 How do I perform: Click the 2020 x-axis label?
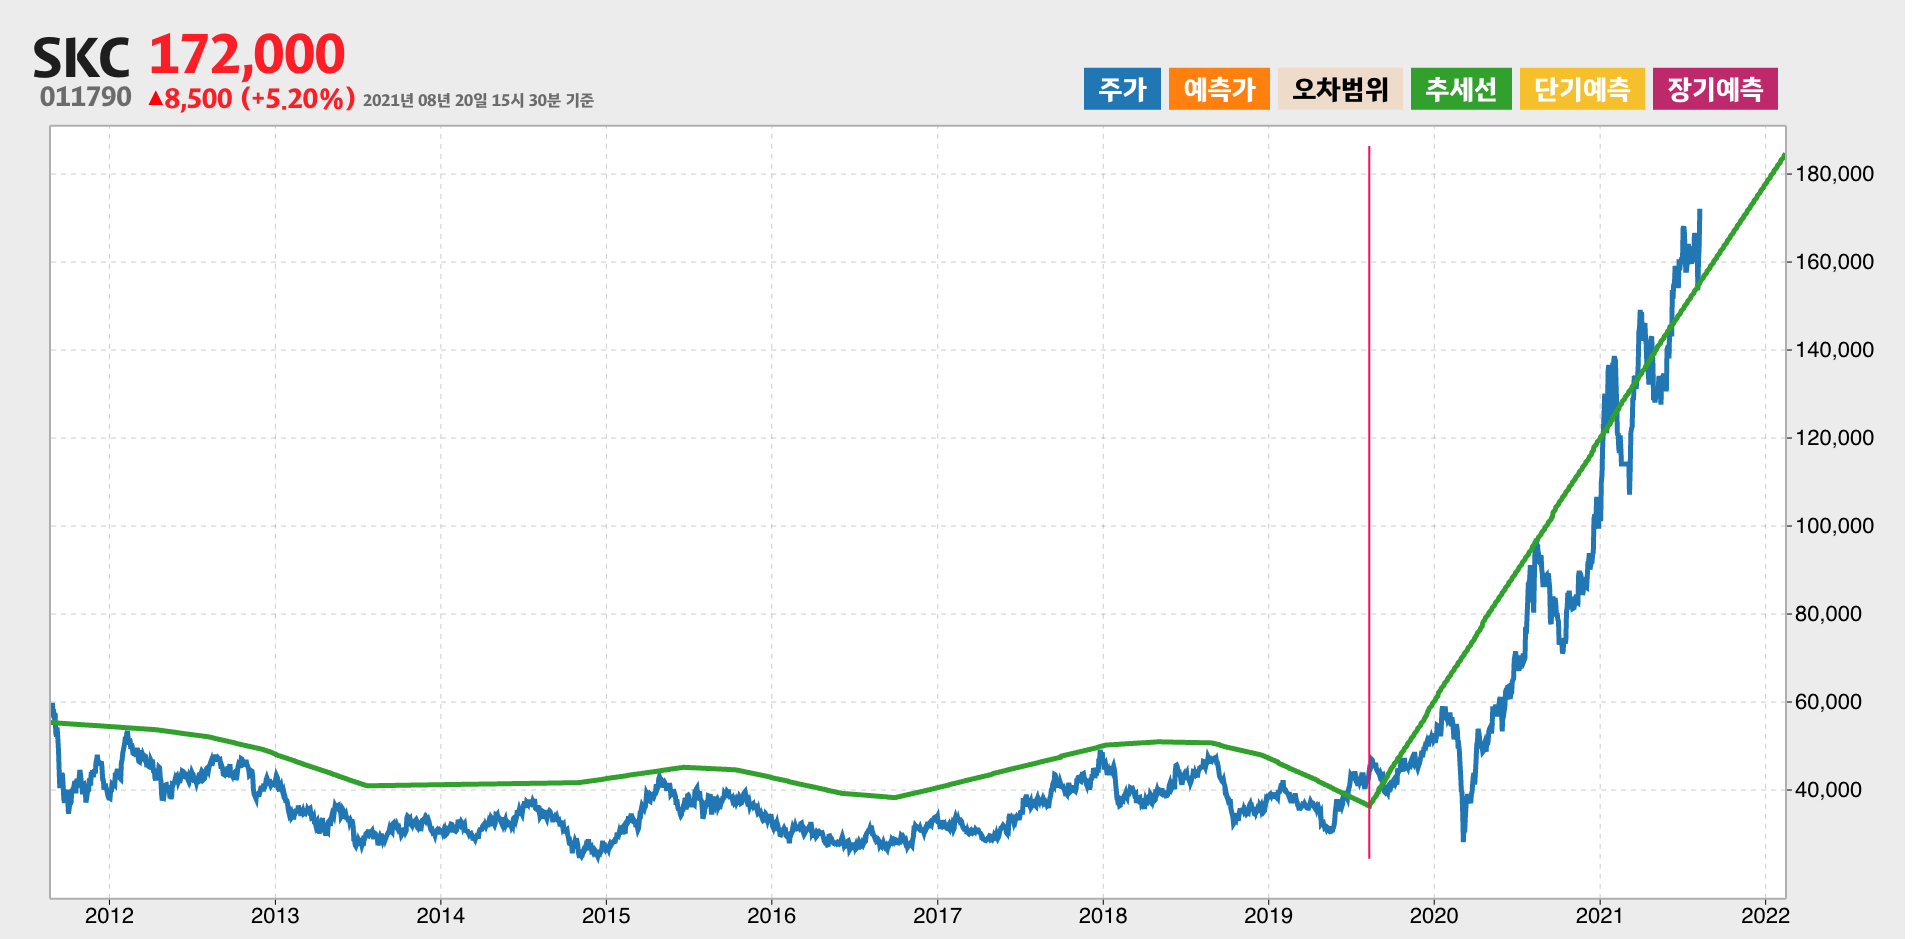point(1434,915)
